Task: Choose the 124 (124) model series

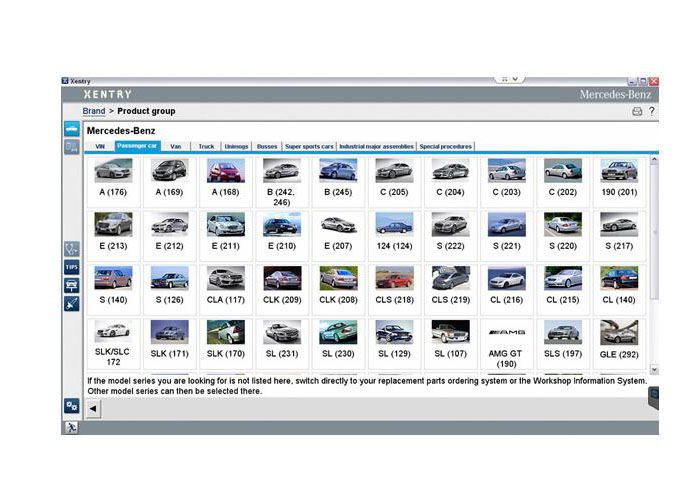Action: click(394, 236)
